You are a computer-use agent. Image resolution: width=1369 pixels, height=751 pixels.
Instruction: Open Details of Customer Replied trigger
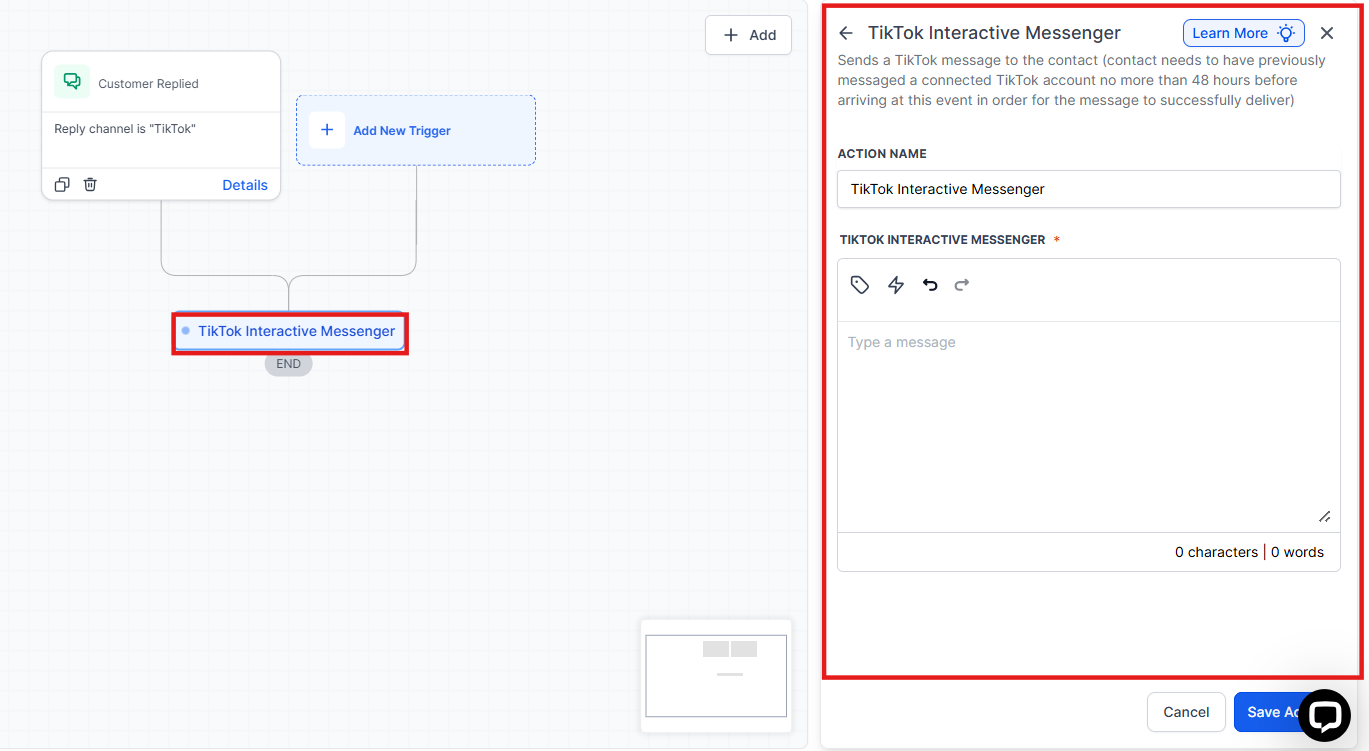tap(245, 185)
